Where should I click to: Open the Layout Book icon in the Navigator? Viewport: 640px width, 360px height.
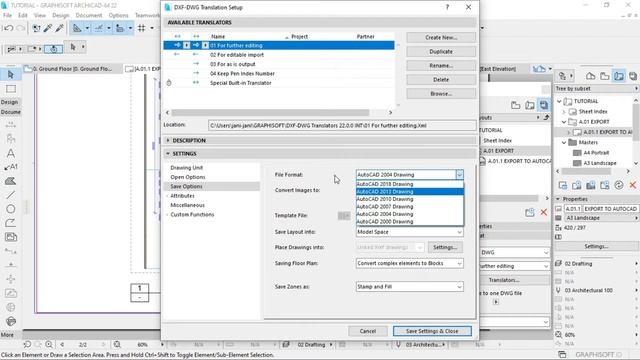pyautogui.click(x=619, y=76)
